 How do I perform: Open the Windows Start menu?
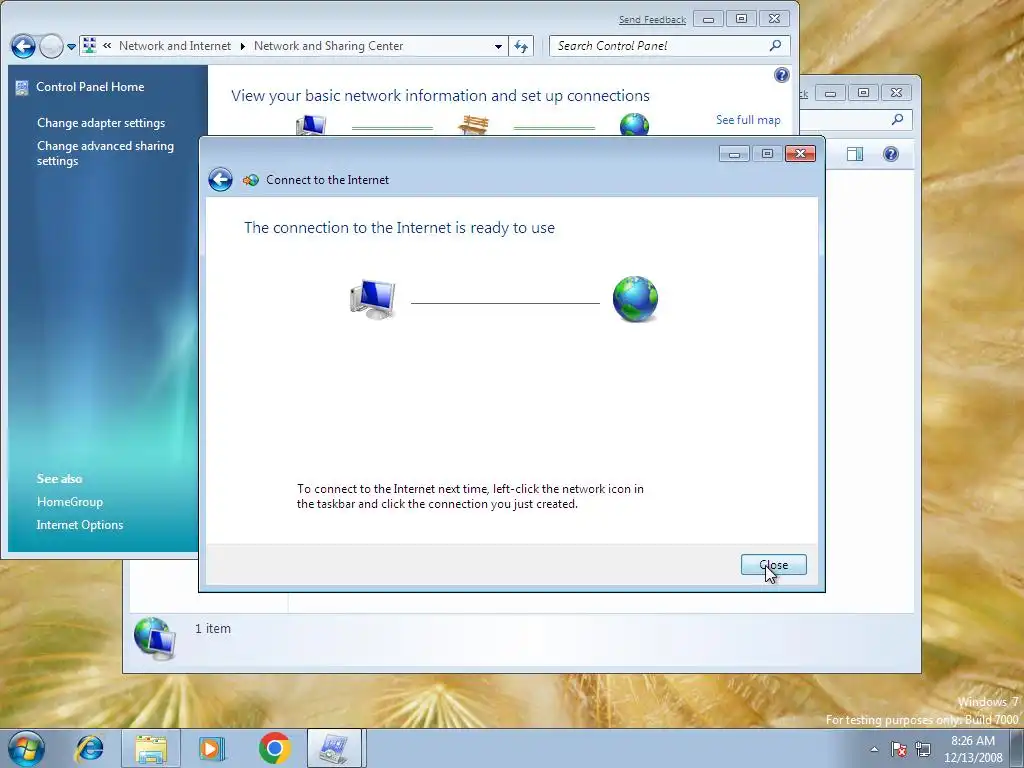coord(26,748)
